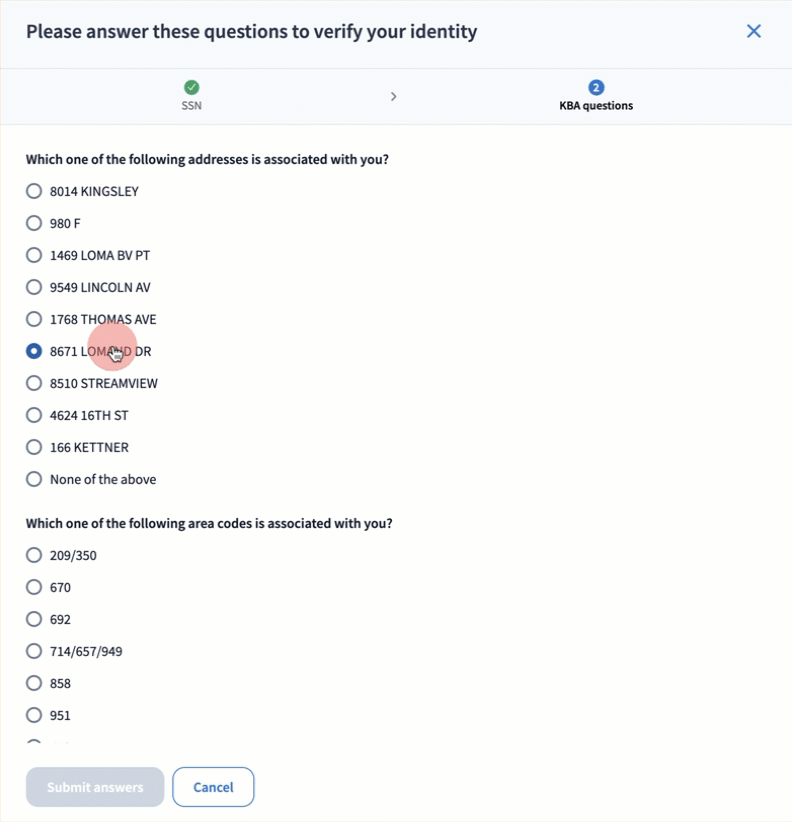The width and height of the screenshot is (792, 822).
Task: Pick the 9549 LINCOLN AV address
Action: pos(34,287)
